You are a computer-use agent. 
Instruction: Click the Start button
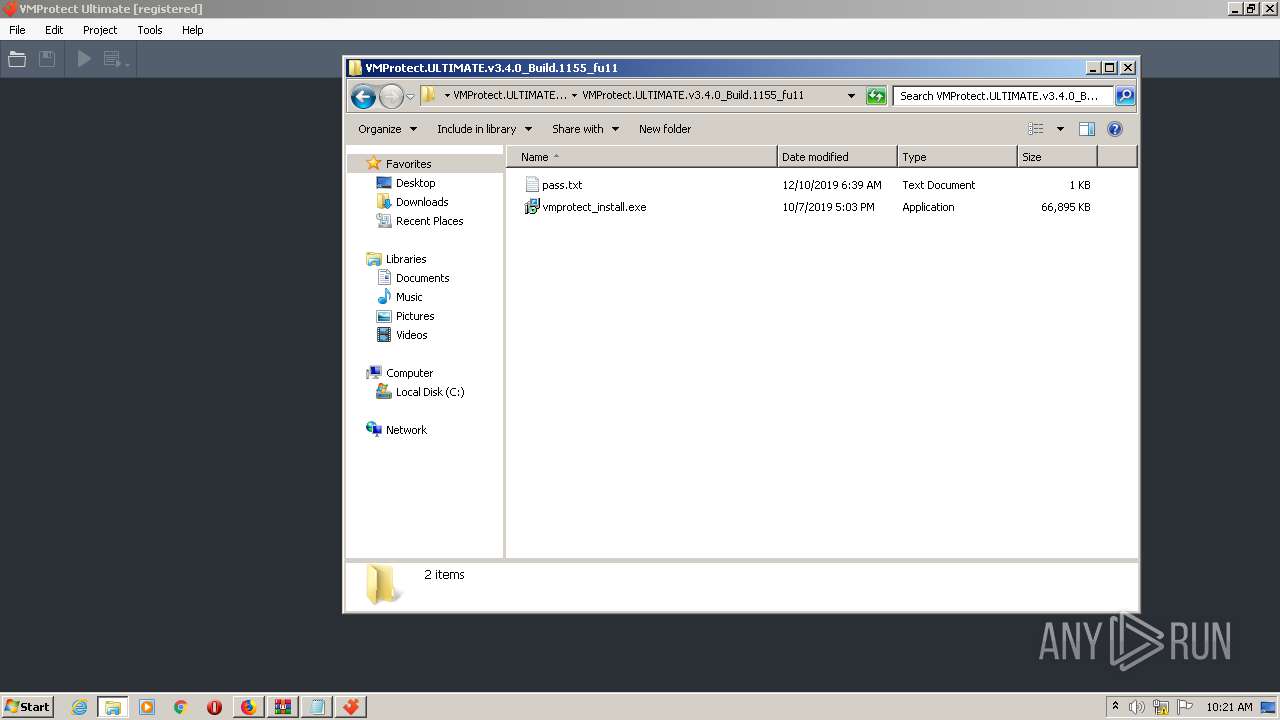coord(27,707)
